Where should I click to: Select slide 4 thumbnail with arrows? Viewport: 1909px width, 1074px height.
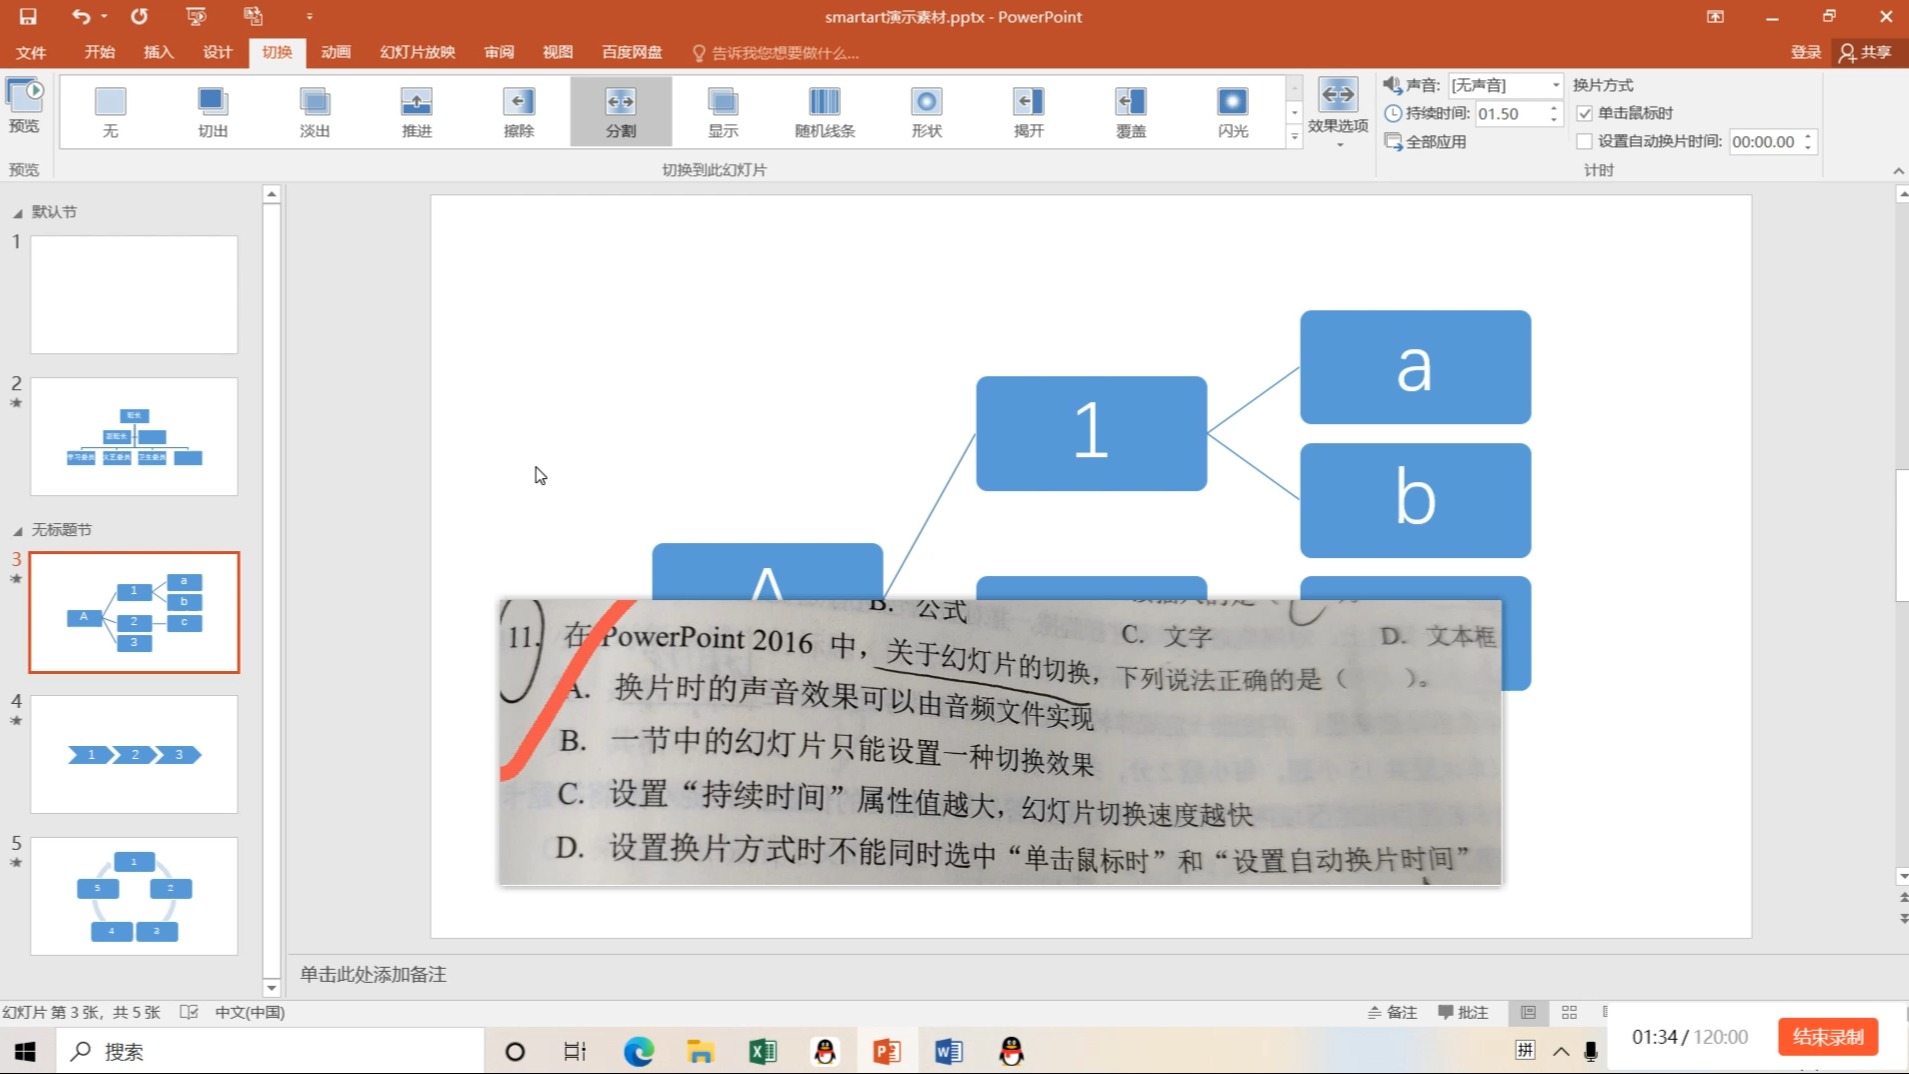(134, 754)
